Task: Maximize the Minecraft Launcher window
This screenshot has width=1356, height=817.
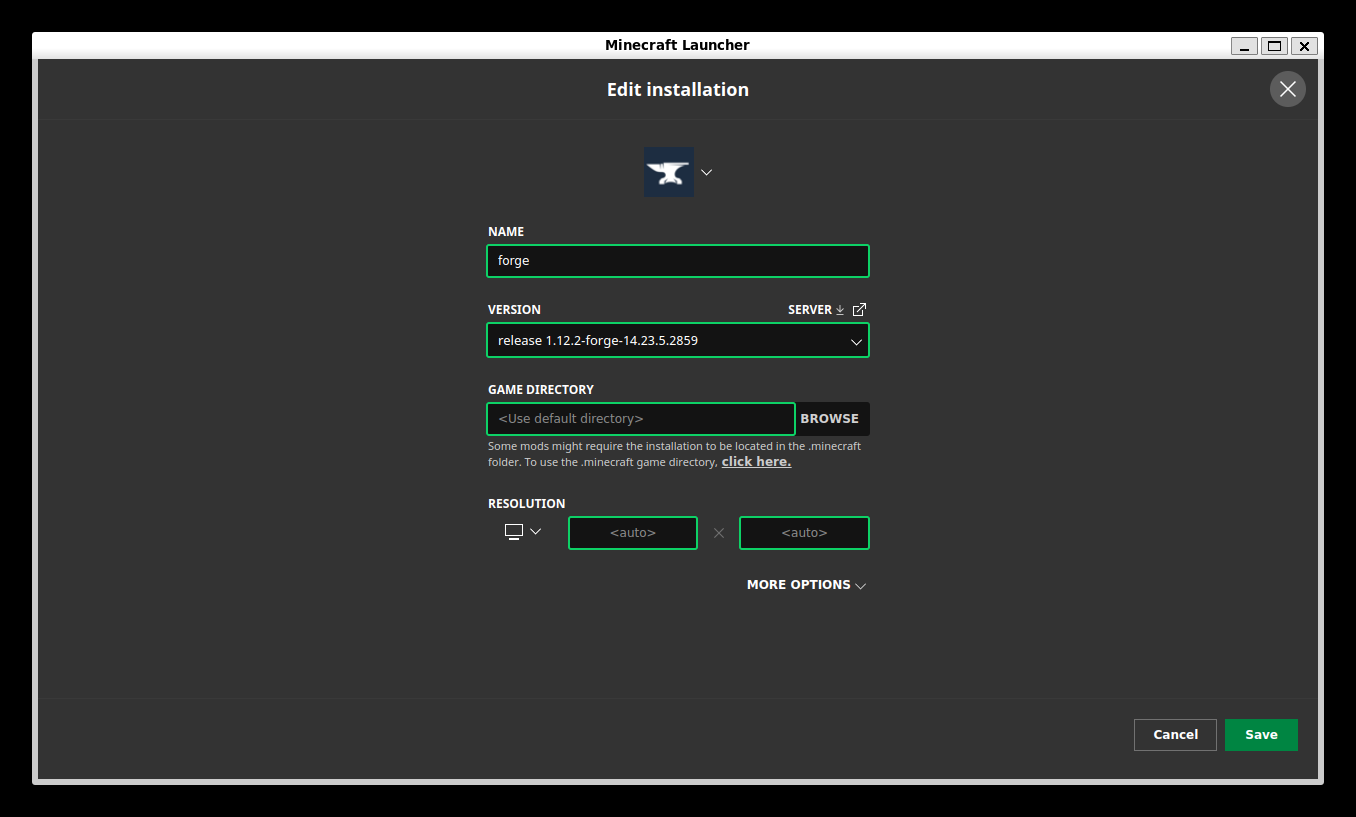Action: pyautogui.click(x=1274, y=46)
